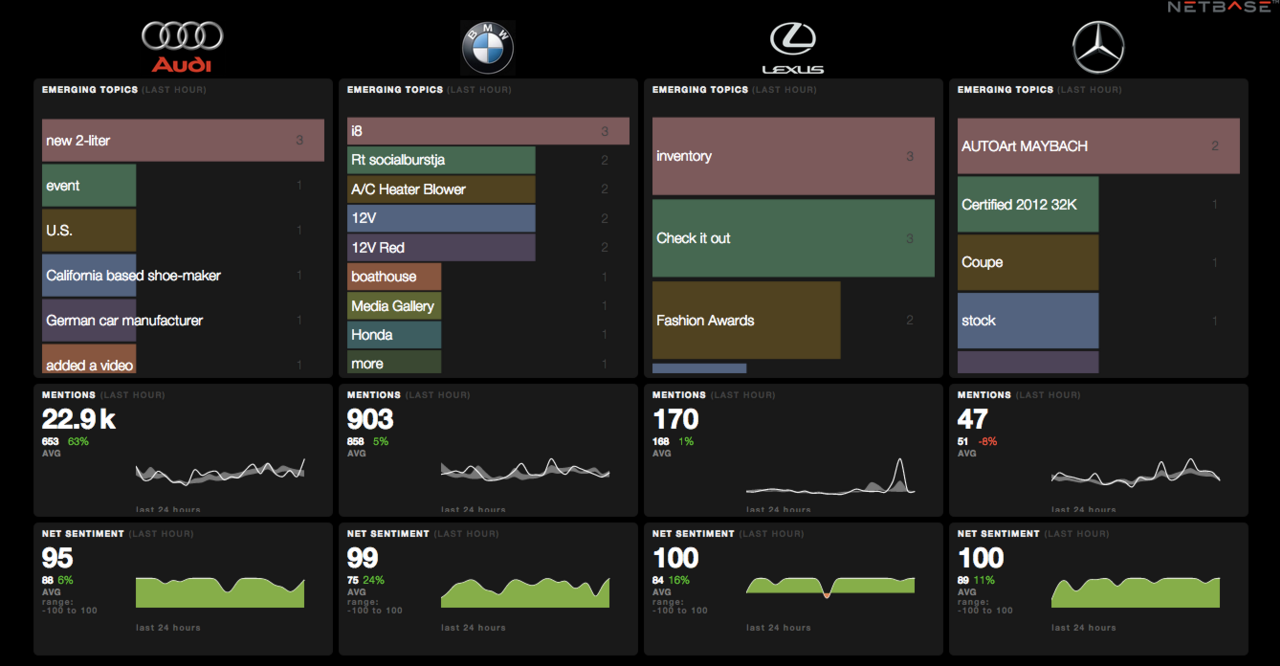Screen dimensions: 1280x666
Task: Click Audi's net sentiment value 95
Action: pyautogui.click(x=57, y=558)
